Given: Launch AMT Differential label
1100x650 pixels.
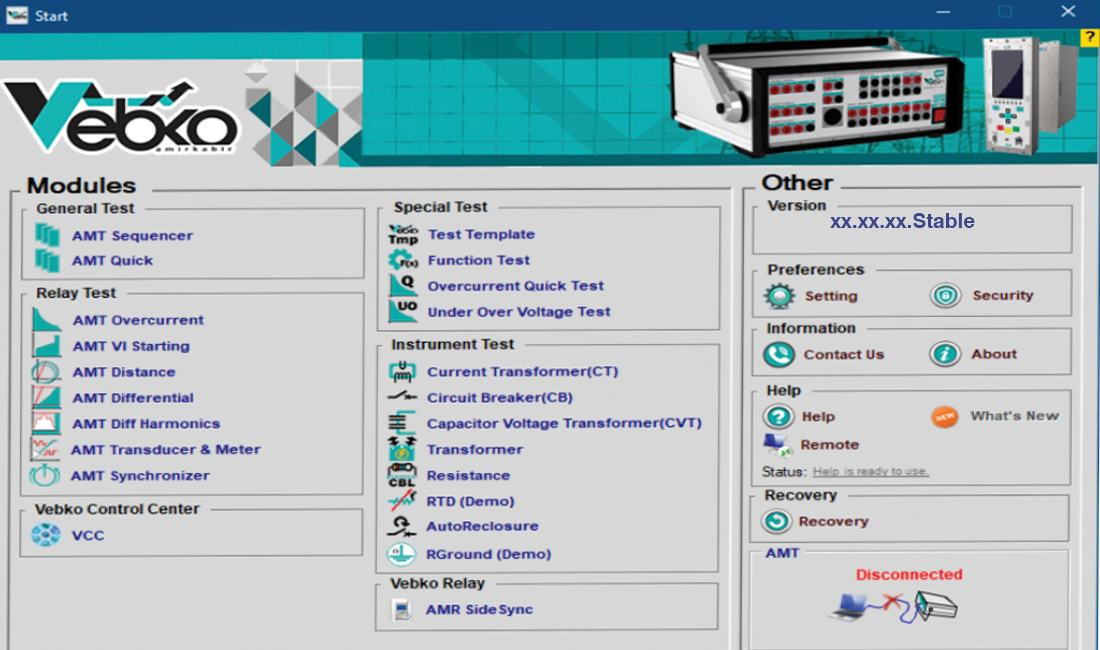Looking at the screenshot, I should (x=133, y=398).
